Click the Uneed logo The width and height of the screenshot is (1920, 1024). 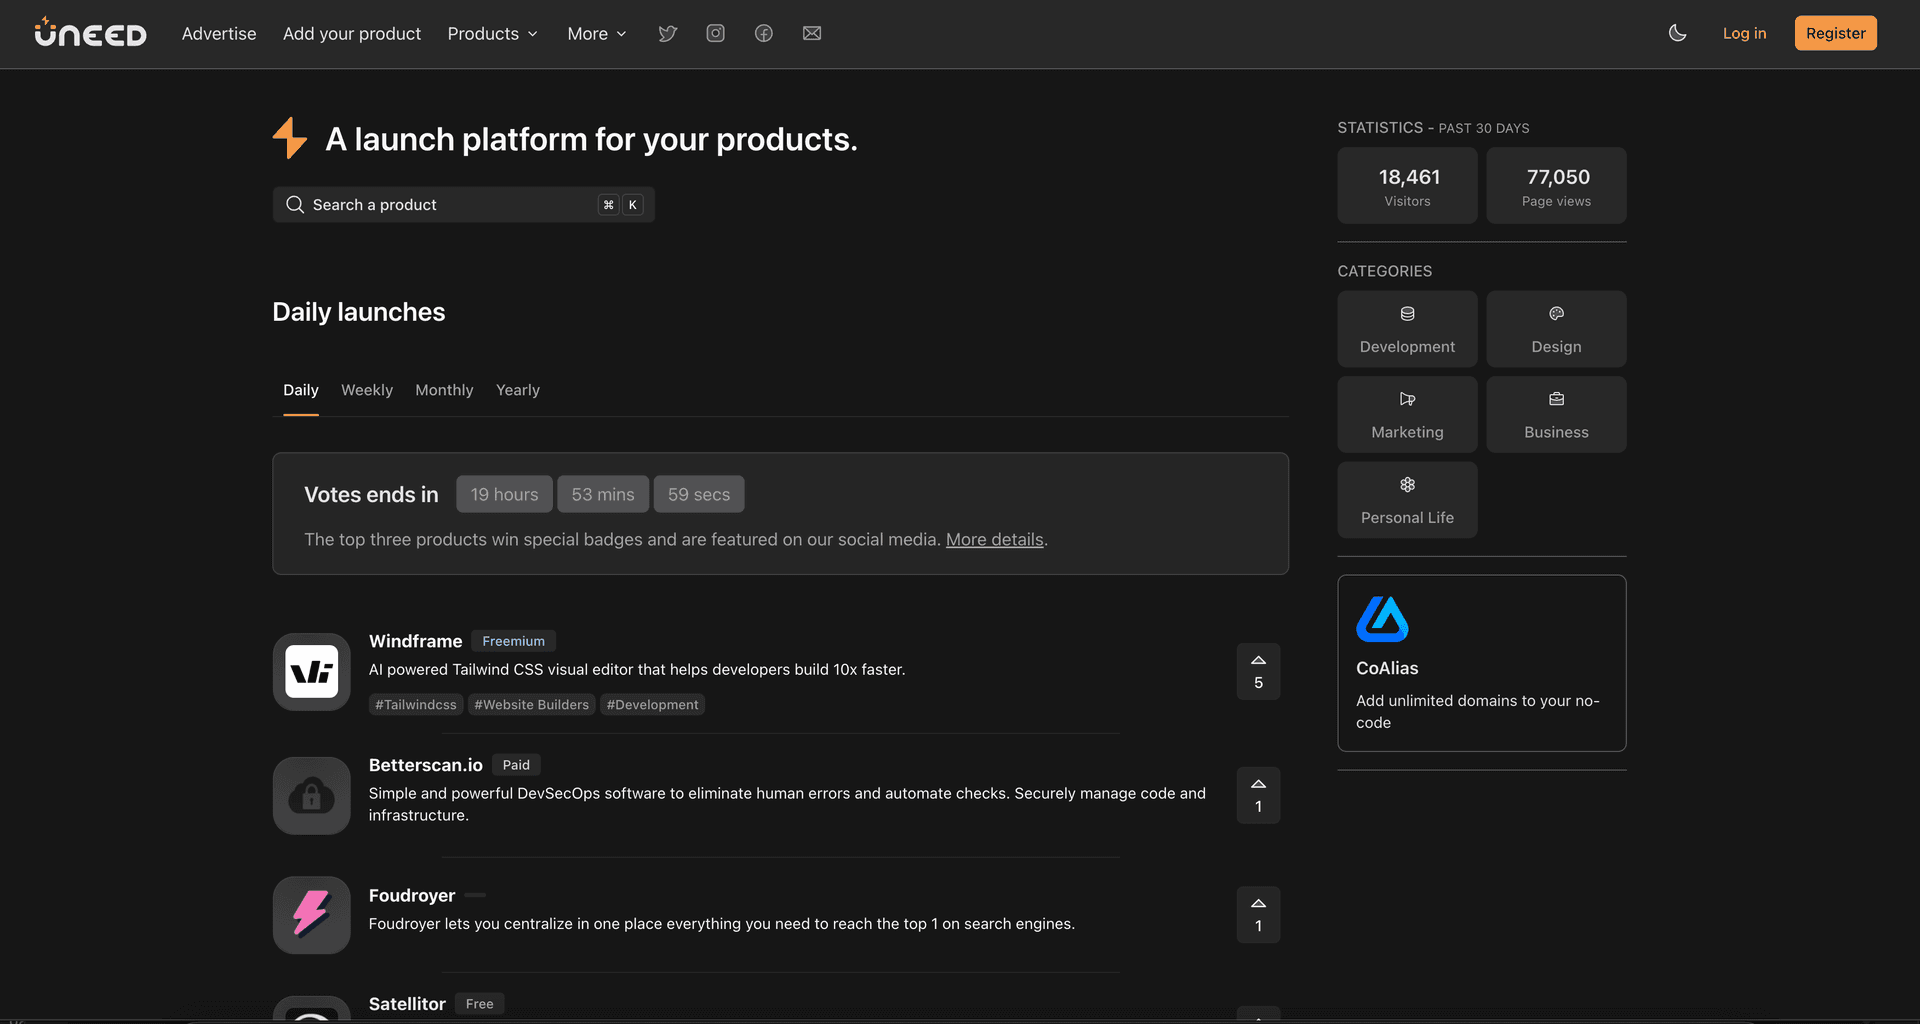(x=90, y=33)
